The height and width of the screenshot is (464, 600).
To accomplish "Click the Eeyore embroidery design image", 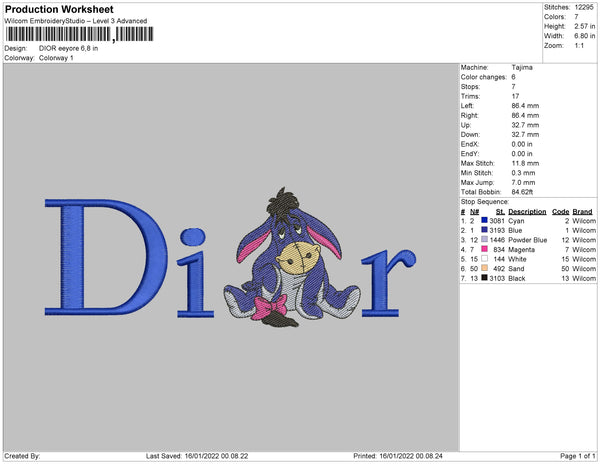I will [x=292, y=257].
